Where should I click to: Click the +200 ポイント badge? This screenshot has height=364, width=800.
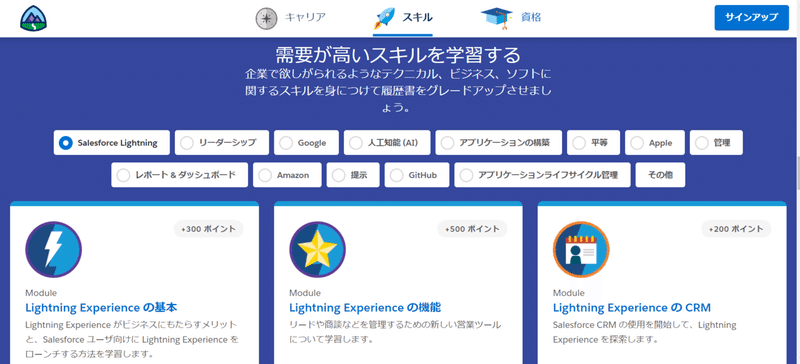pyautogui.click(x=736, y=229)
